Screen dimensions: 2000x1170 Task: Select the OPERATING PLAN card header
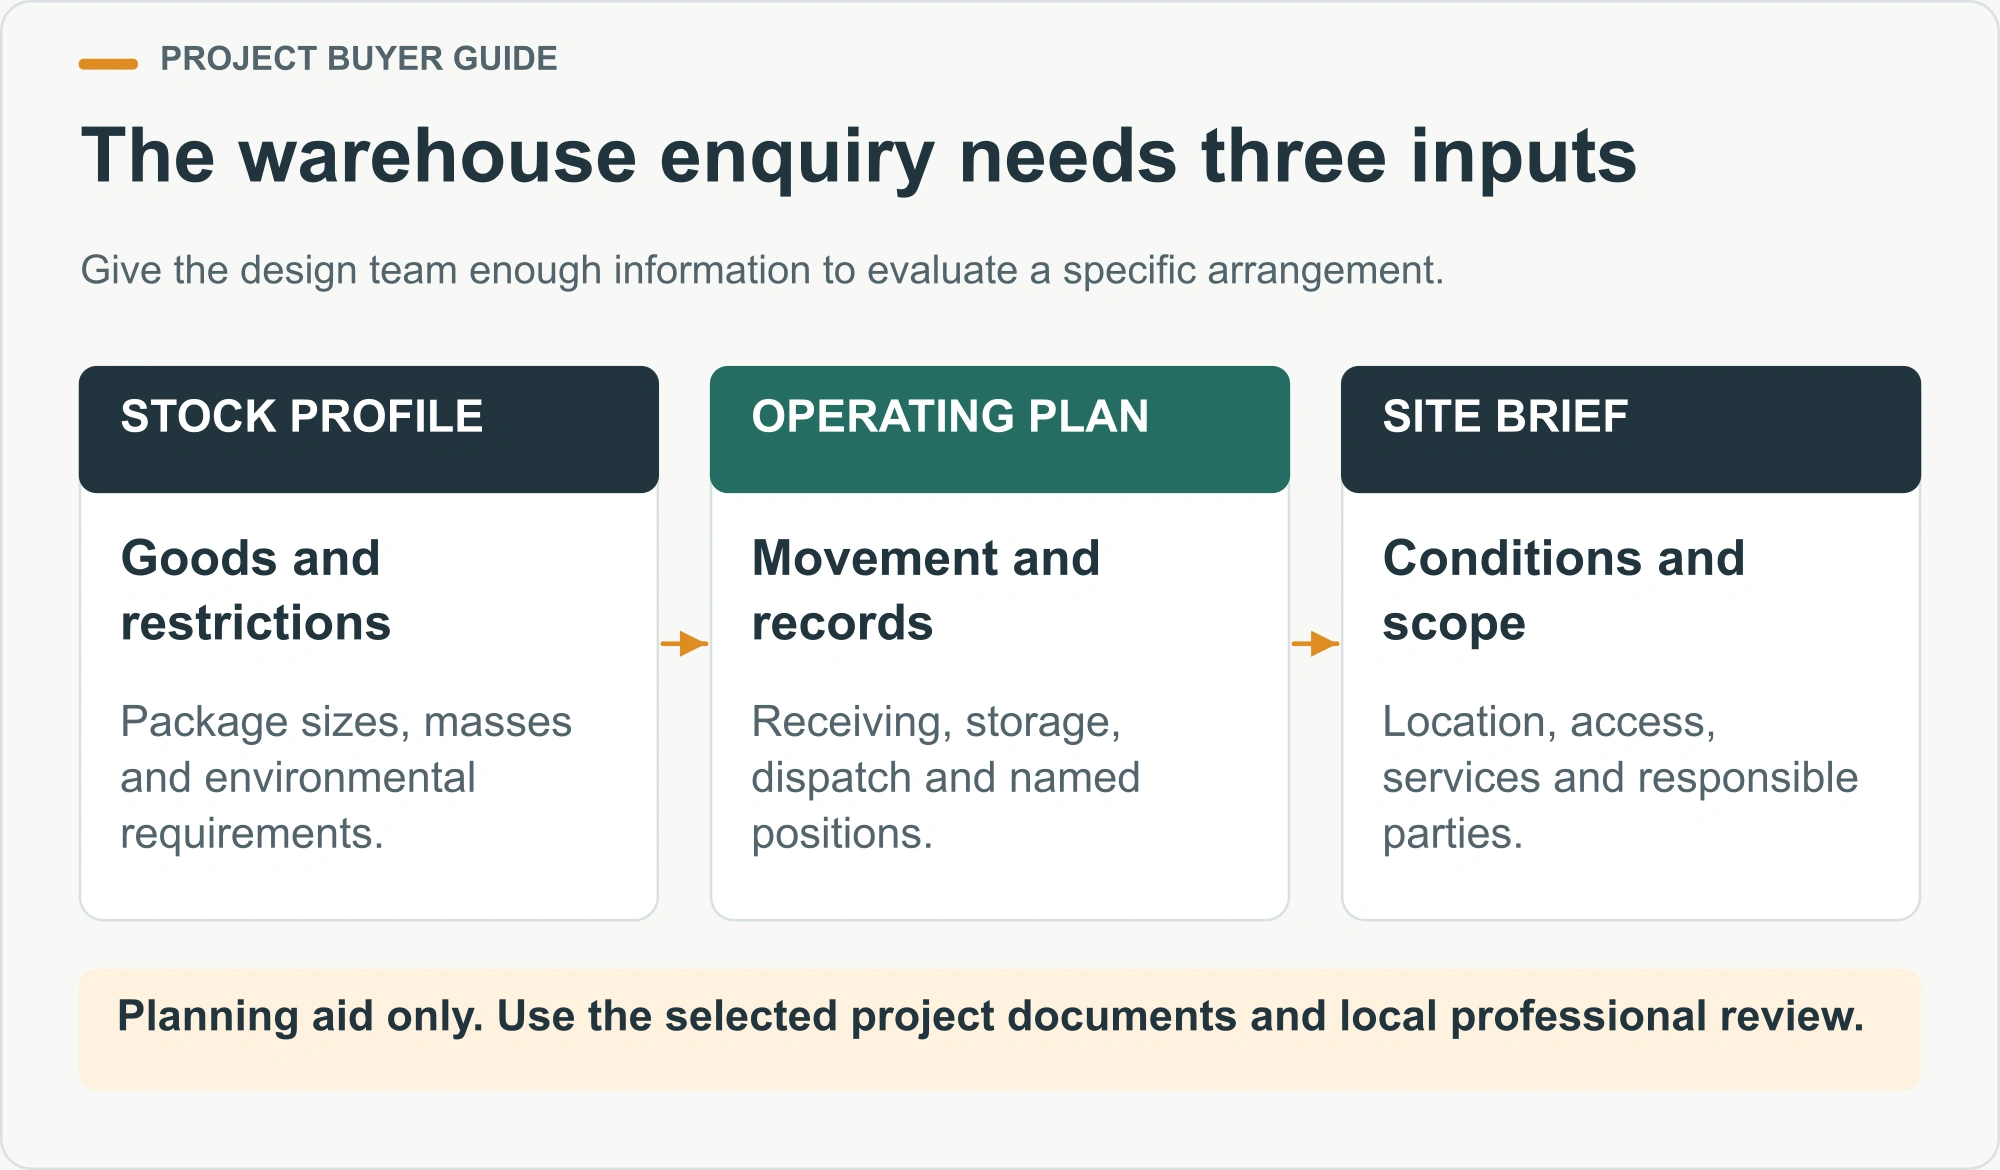coord(1000,429)
